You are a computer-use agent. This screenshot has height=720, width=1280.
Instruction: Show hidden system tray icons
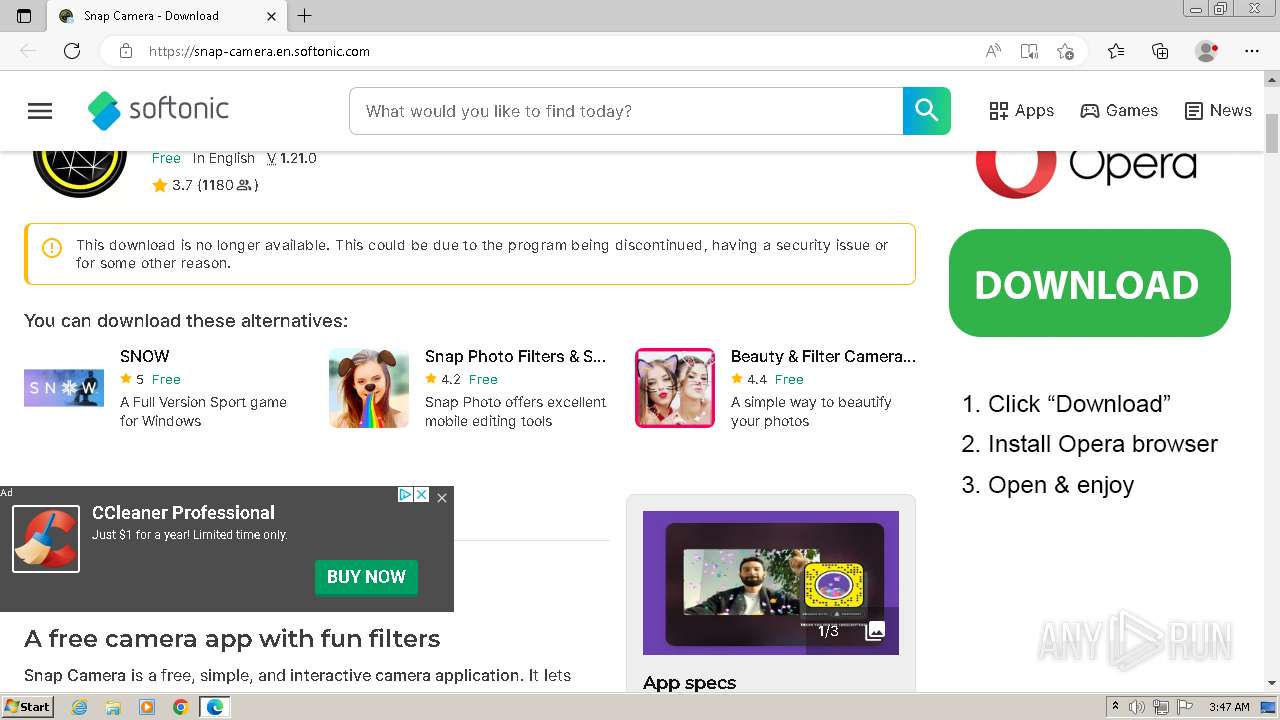[x=1115, y=707]
